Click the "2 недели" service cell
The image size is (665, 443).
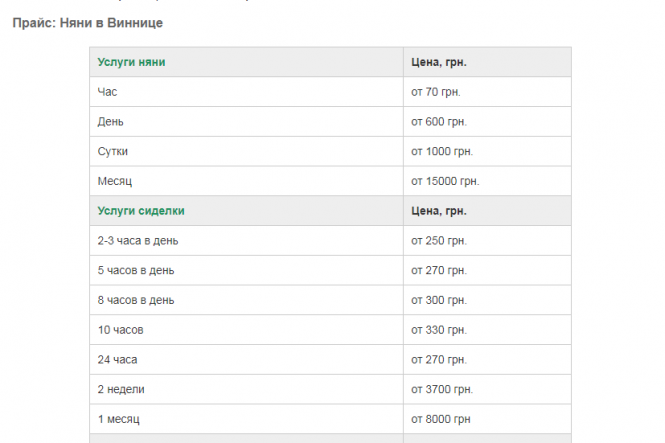[x=121, y=389]
